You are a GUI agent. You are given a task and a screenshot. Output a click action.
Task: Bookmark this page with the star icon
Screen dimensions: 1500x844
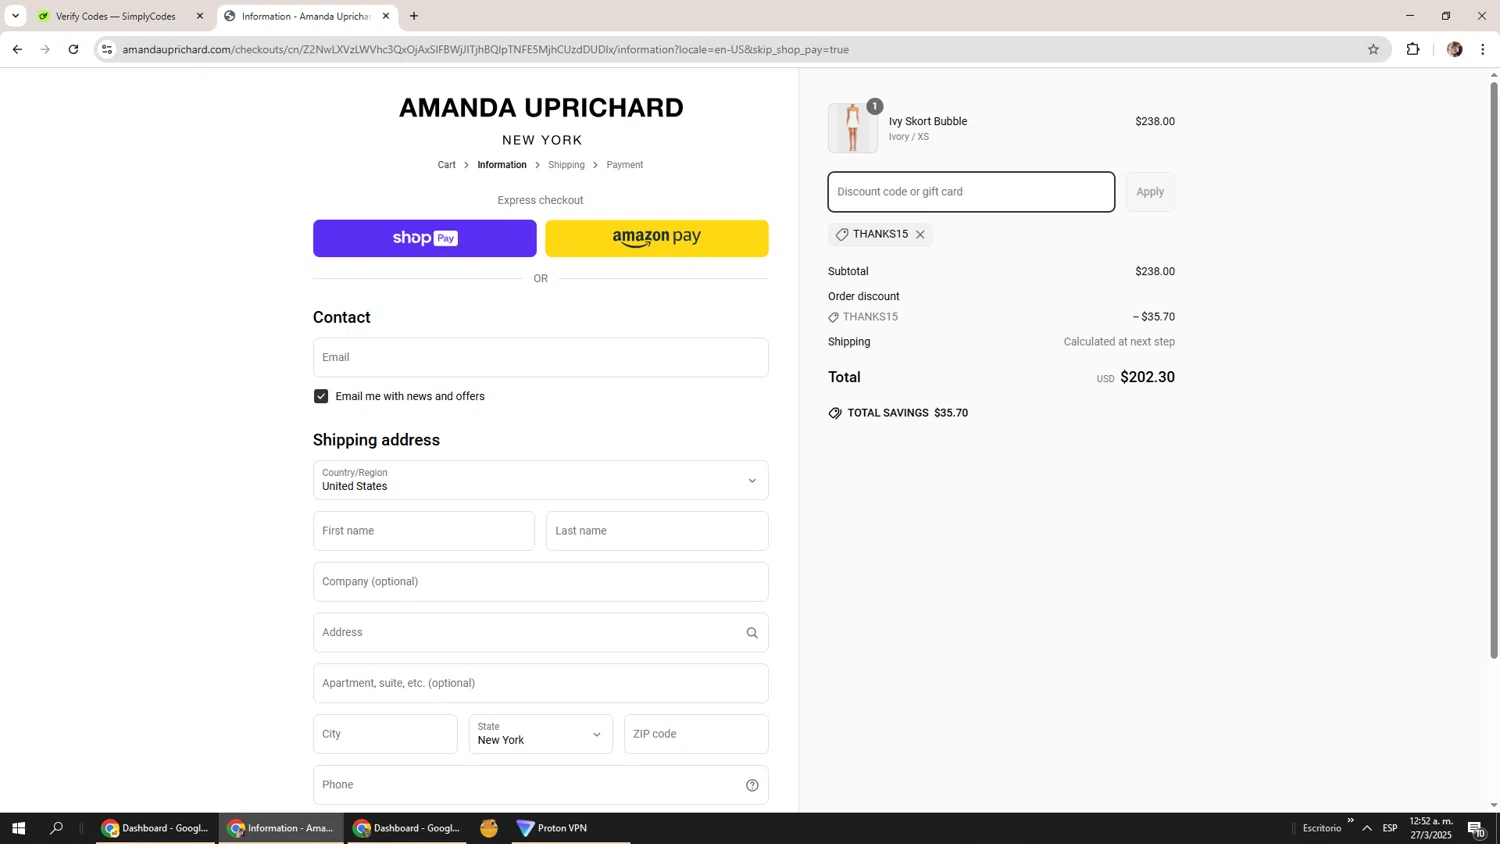pyautogui.click(x=1373, y=49)
